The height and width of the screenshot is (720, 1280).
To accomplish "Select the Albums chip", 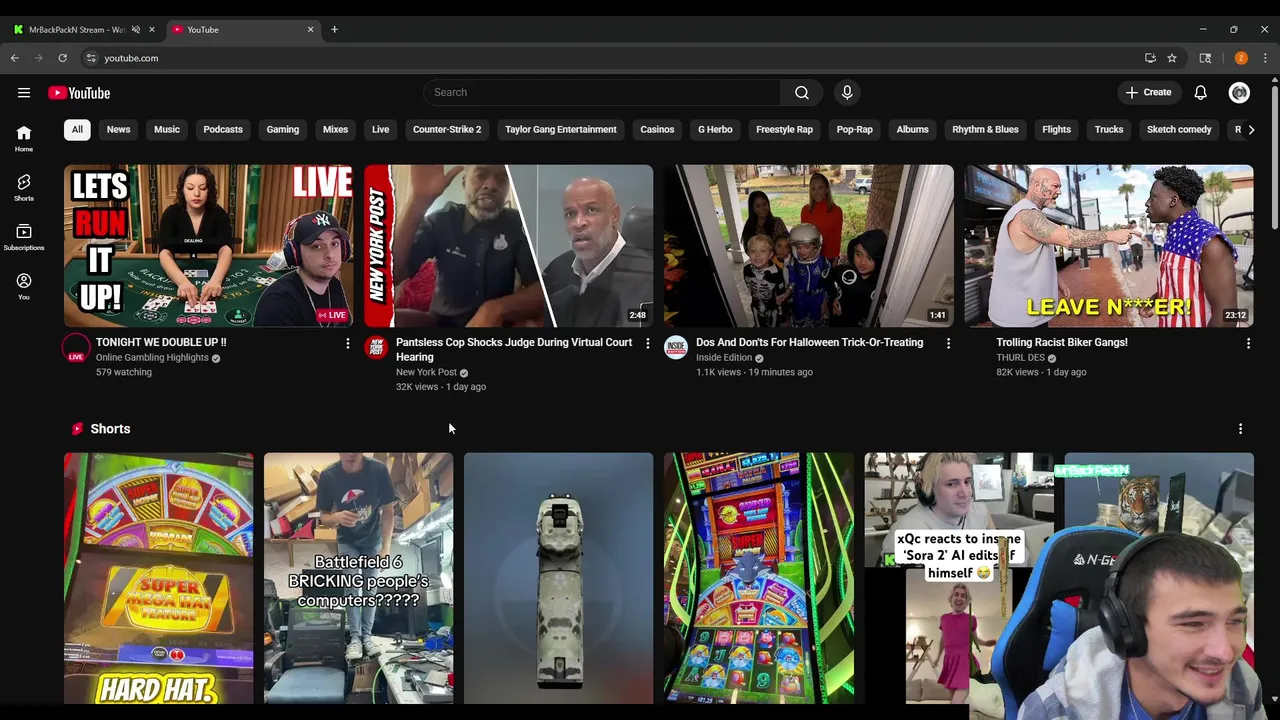I will pyautogui.click(x=912, y=129).
